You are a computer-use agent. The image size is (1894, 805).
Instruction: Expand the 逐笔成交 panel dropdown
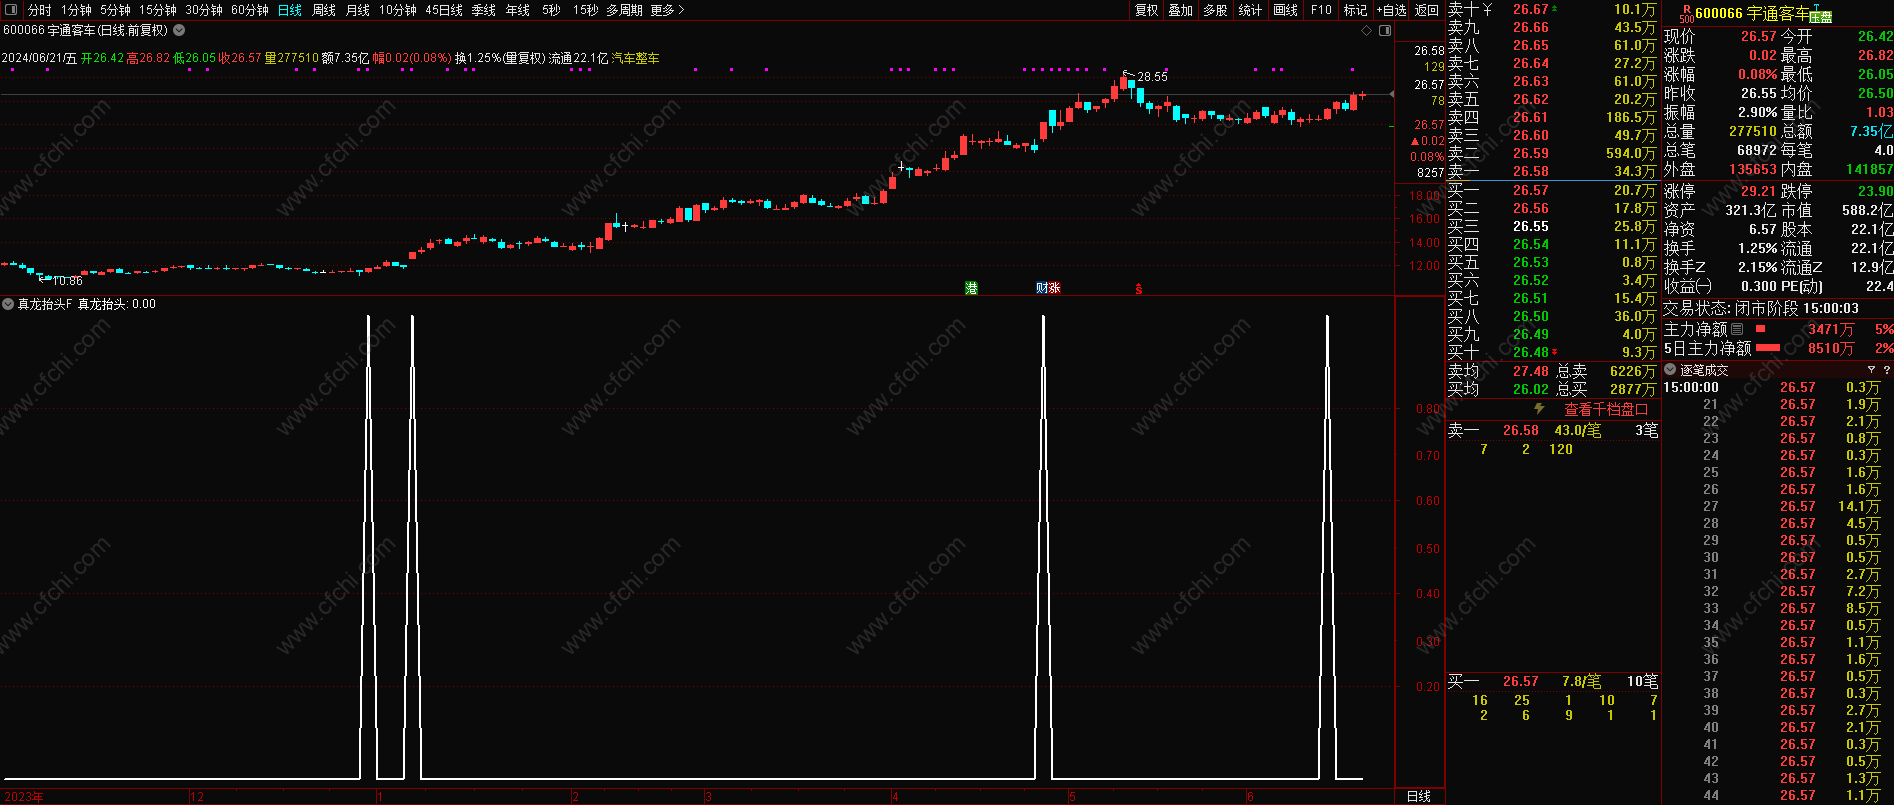click(x=1670, y=370)
